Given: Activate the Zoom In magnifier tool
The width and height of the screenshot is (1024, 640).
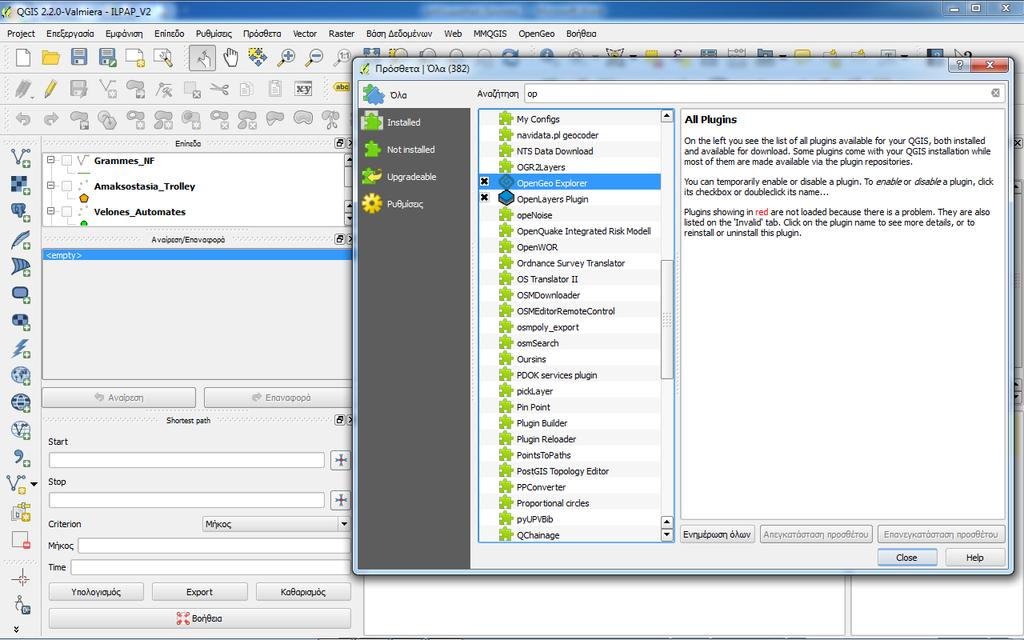Looking at the screenshot, I should pos(286,58).
